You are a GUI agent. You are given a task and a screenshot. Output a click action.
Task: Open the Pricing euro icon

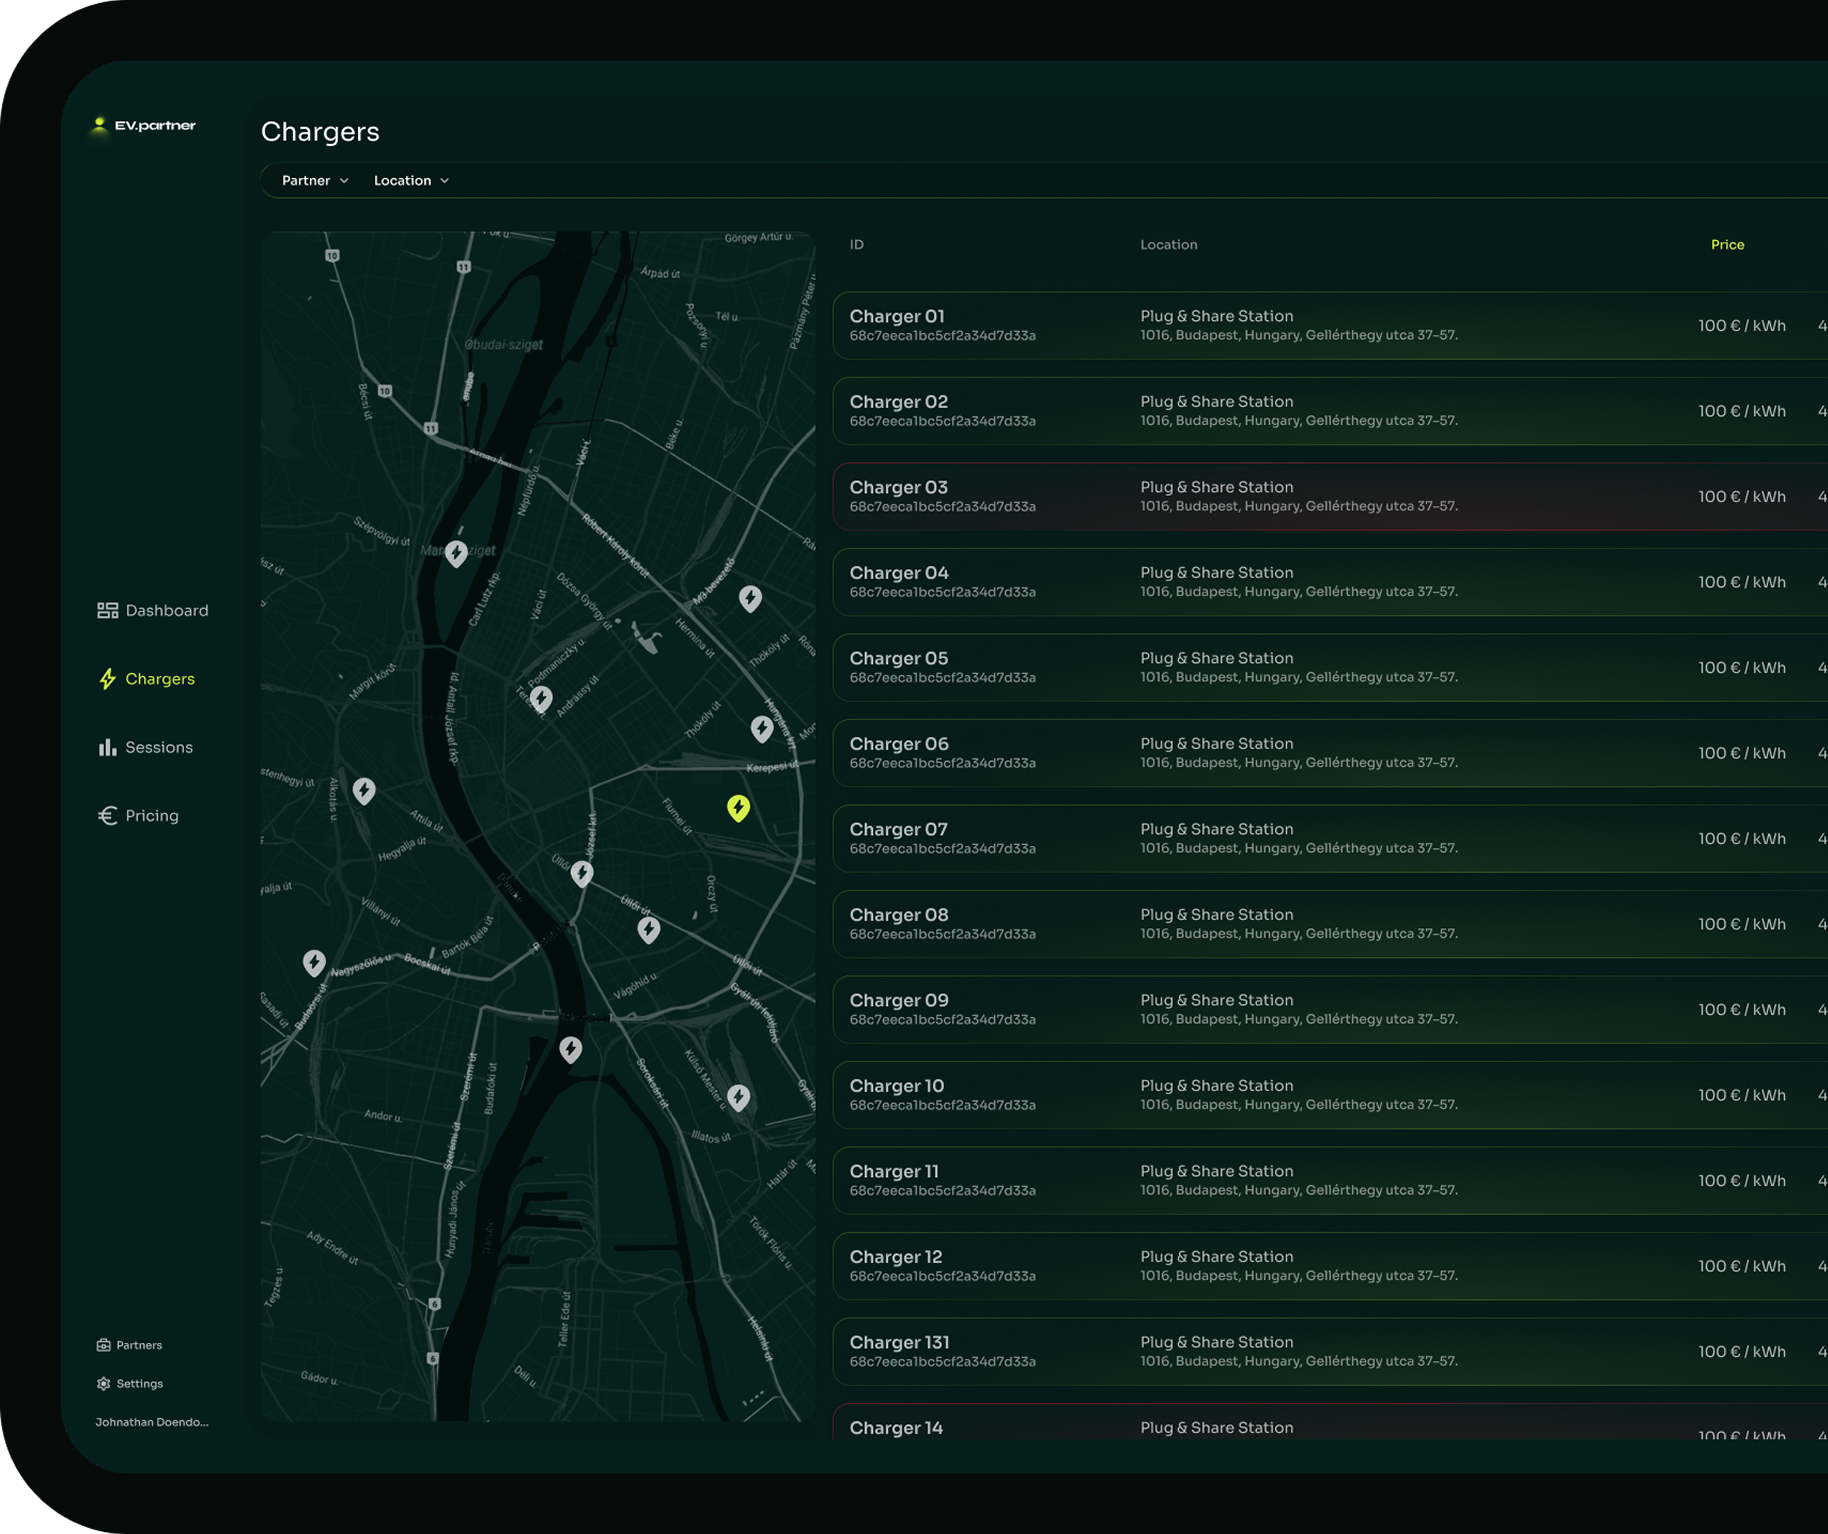107,816
